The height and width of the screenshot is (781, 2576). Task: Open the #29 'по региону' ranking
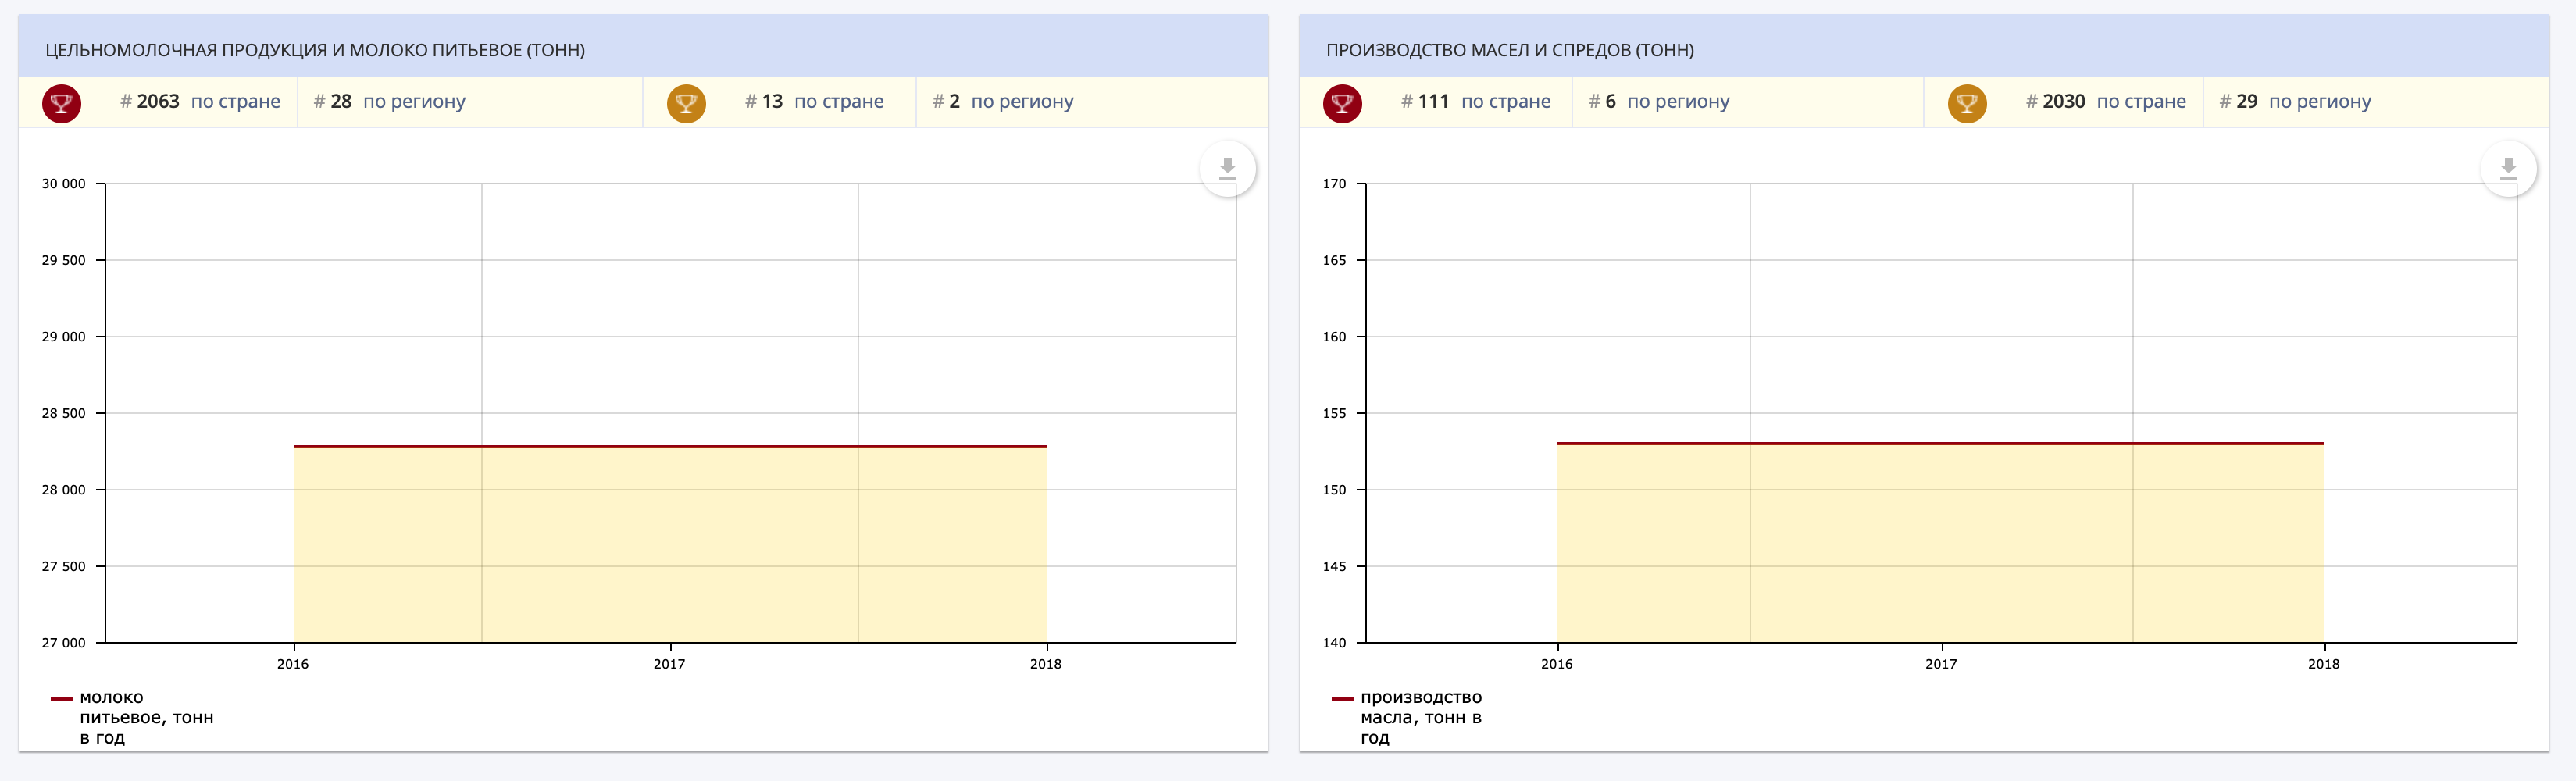2295,102
